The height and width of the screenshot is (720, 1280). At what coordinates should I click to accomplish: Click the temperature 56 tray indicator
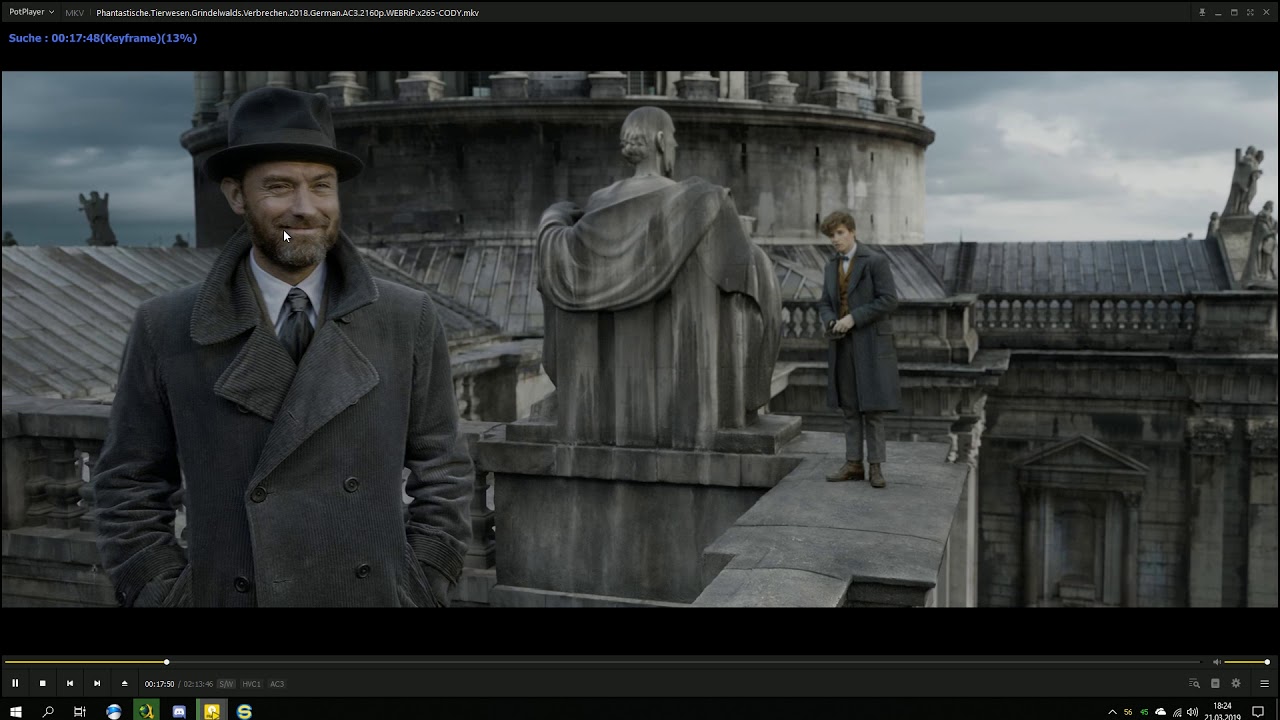(1128, 712)
